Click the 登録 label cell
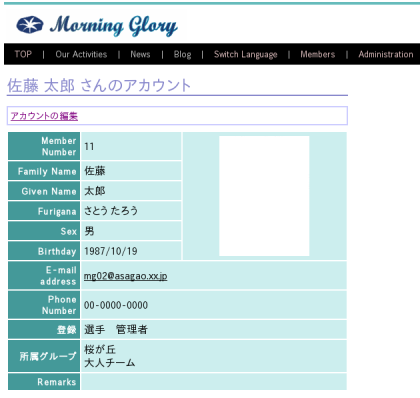Image resolution: width=420 pixels, height=398 pixels. point(44,330)
